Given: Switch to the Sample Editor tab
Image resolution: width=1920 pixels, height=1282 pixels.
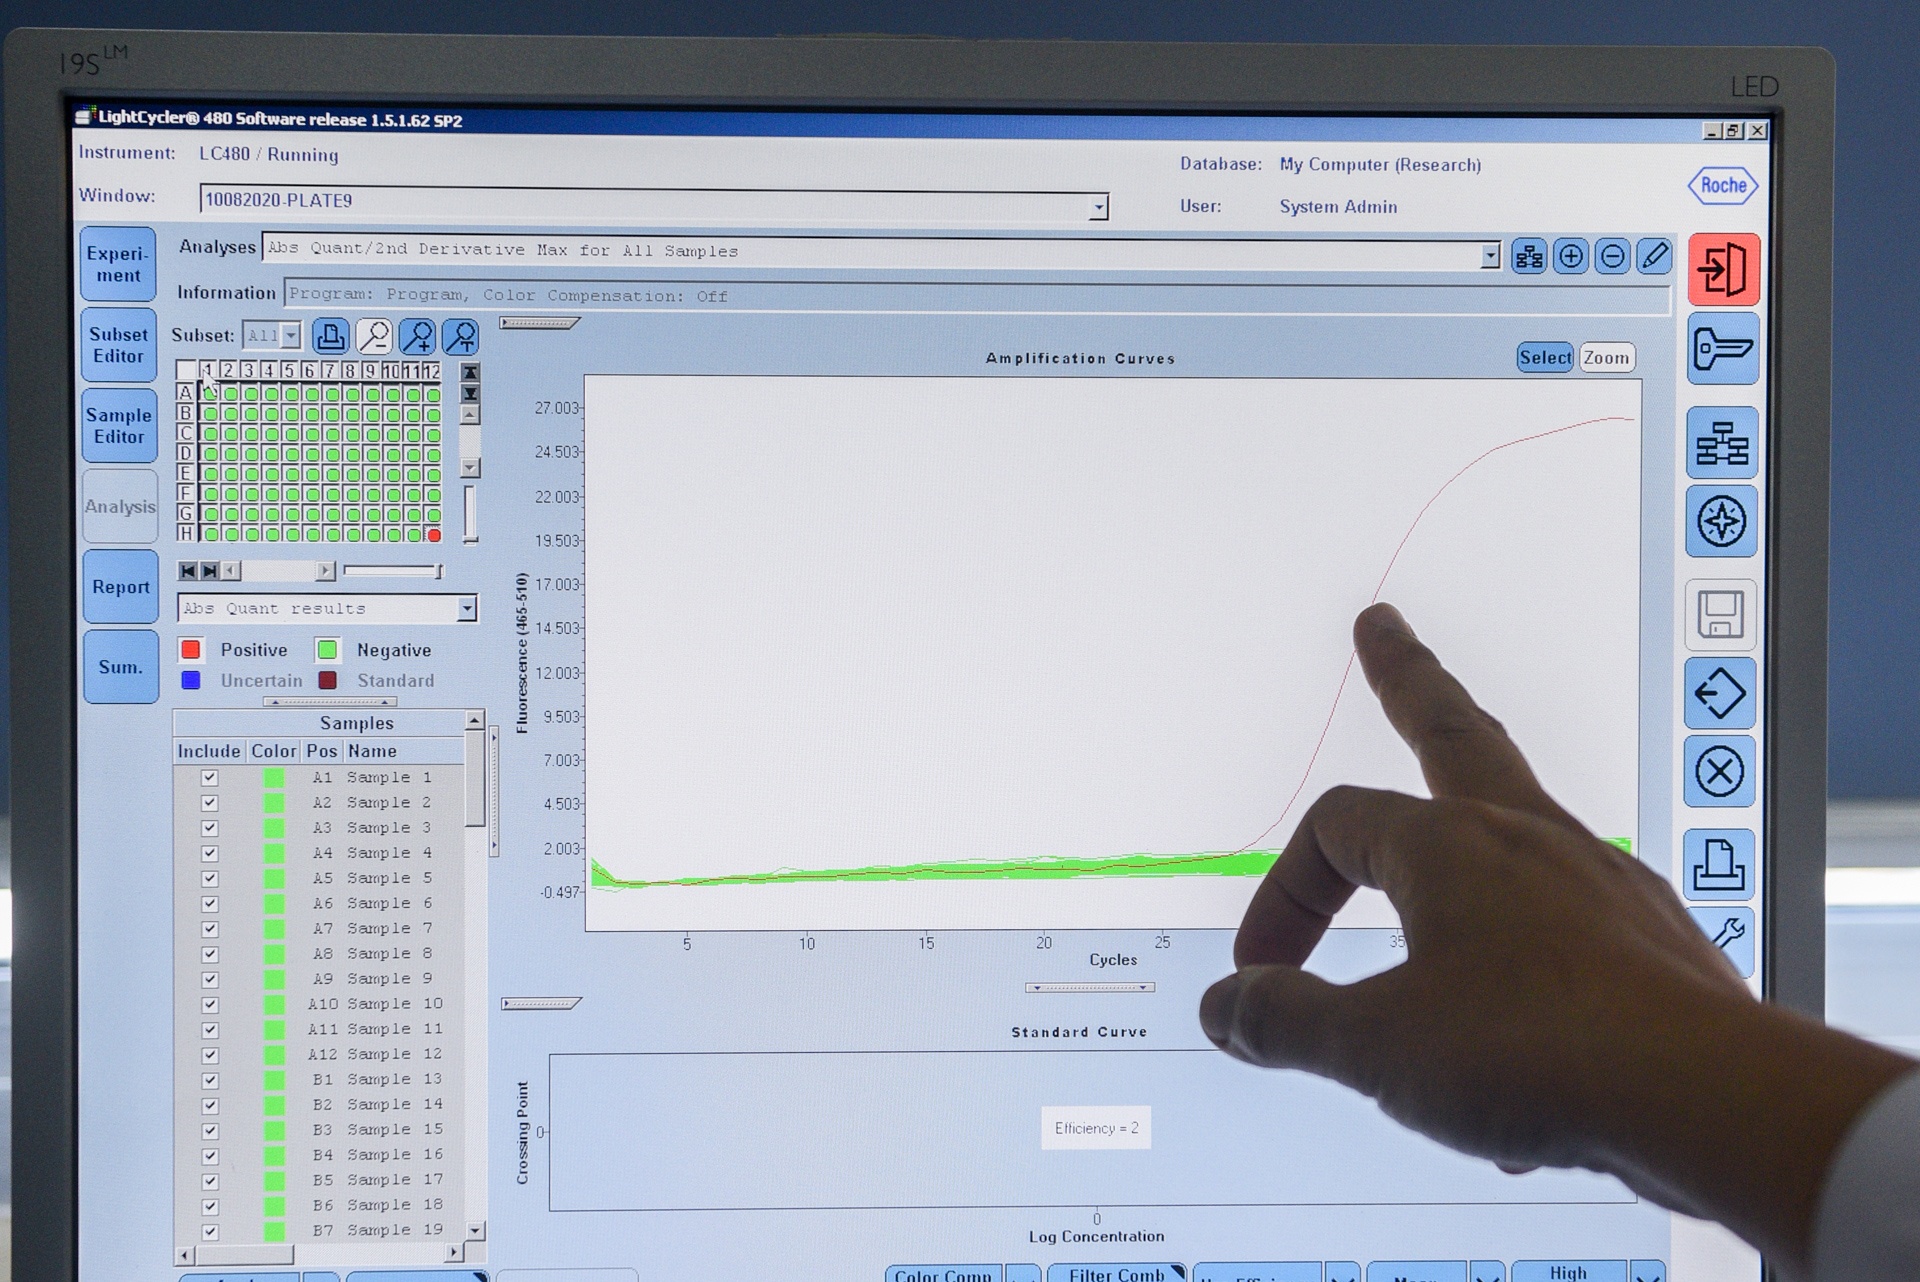Looking at the screenshot, I should [119, 426].
